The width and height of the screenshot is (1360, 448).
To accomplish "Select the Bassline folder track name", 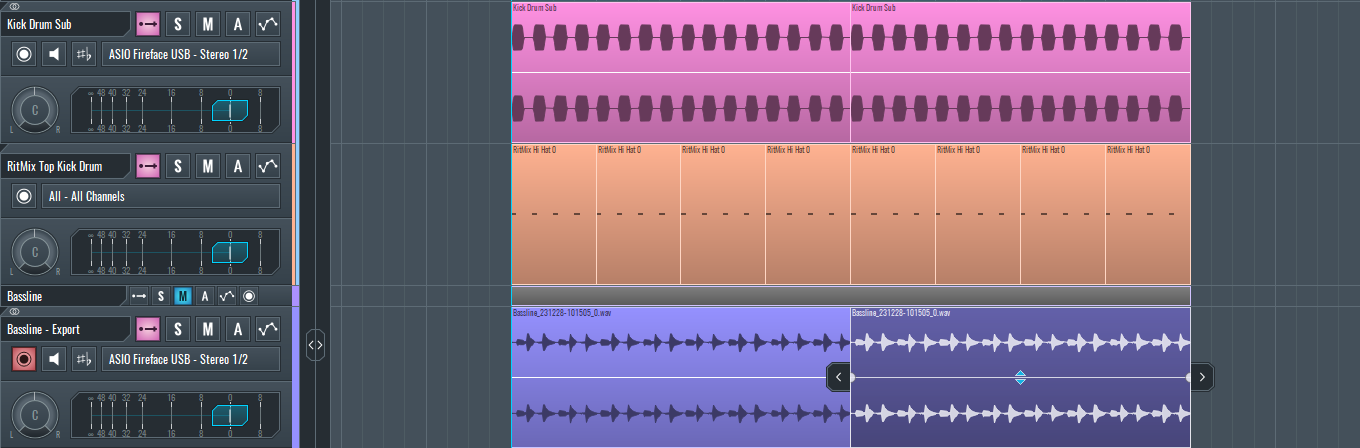I will 63,296.
